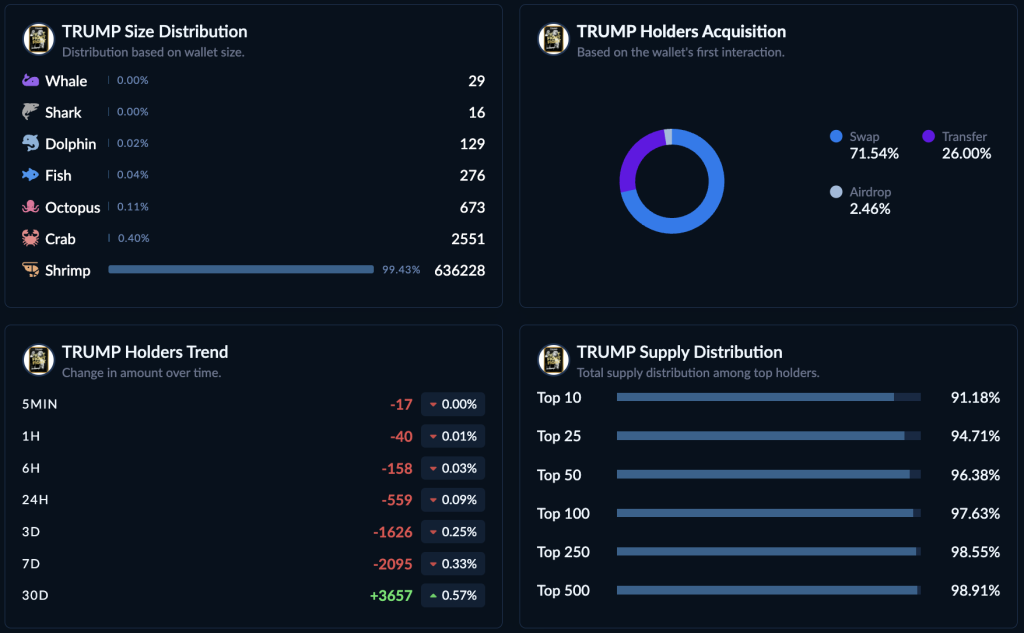Screen dimensions: 1024x633
Task: Click the TRUMP Holders Acquisition heading
Action: point(681,31)
